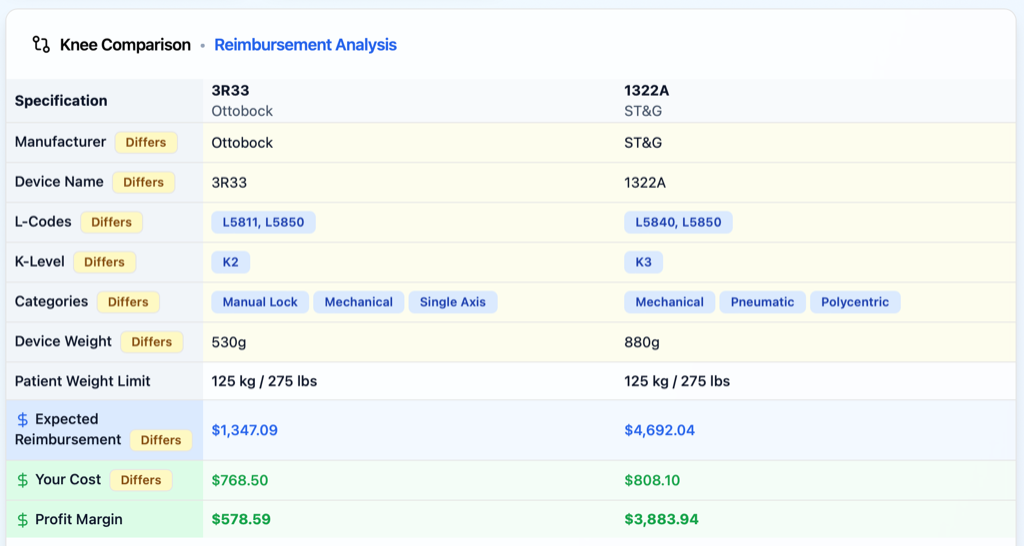This screenshot has width=1024, height=546.
Task: Click the $578.59 profit margin value
Action: [241, 520]
